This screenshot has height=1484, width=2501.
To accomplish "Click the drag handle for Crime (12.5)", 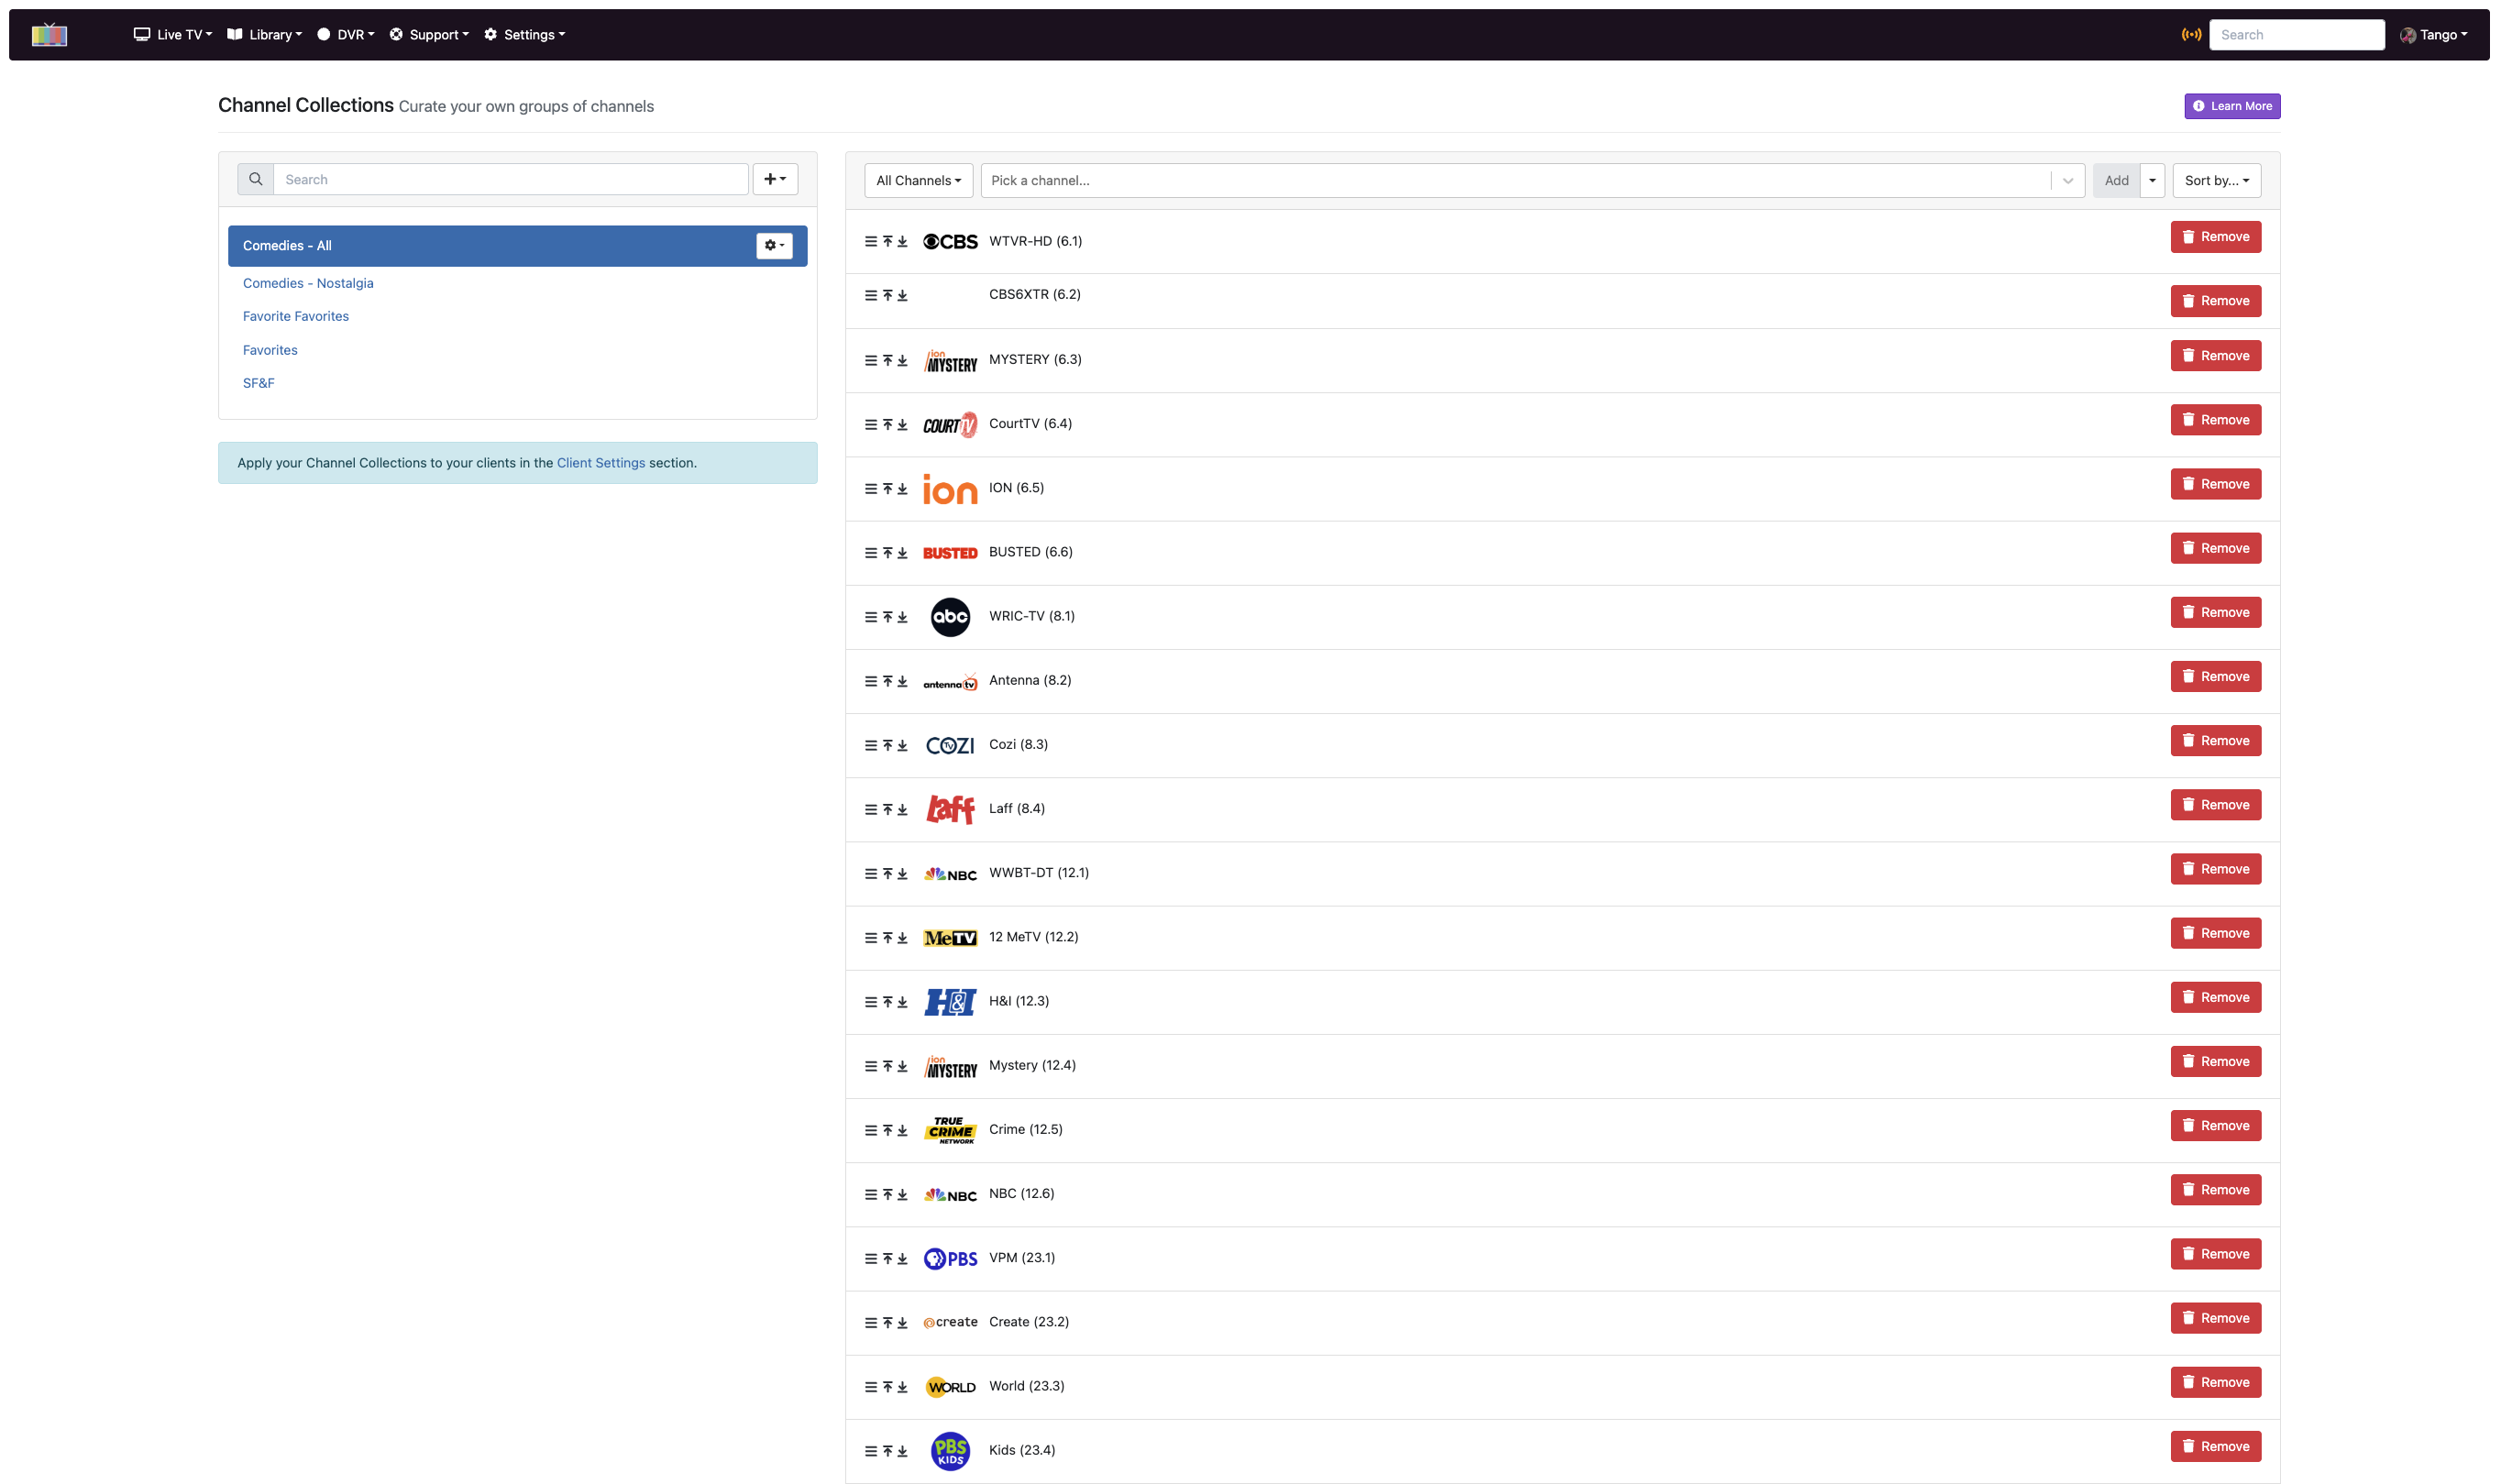I will (x=870, y=1130).
